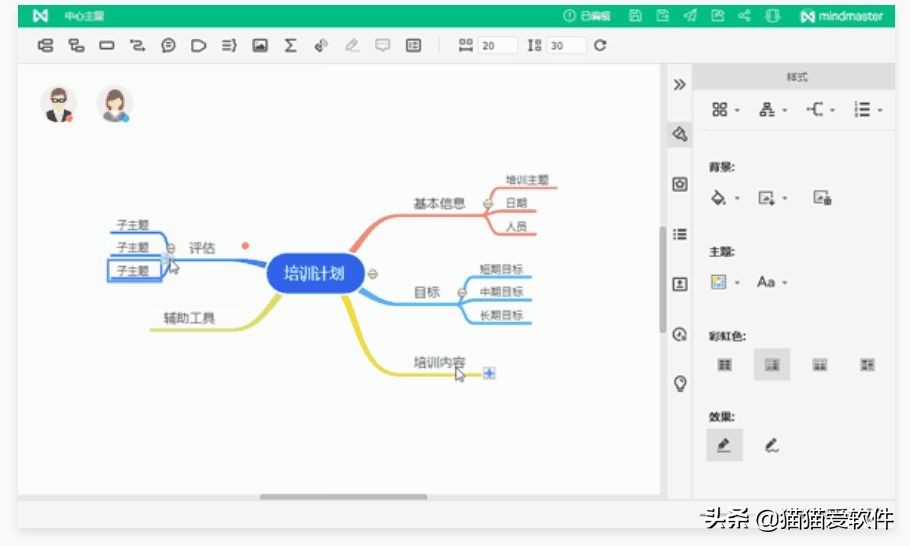Click the callout bubble toolbar icon
The height and width of the screenshot is (546, 910).
(382, 45)
